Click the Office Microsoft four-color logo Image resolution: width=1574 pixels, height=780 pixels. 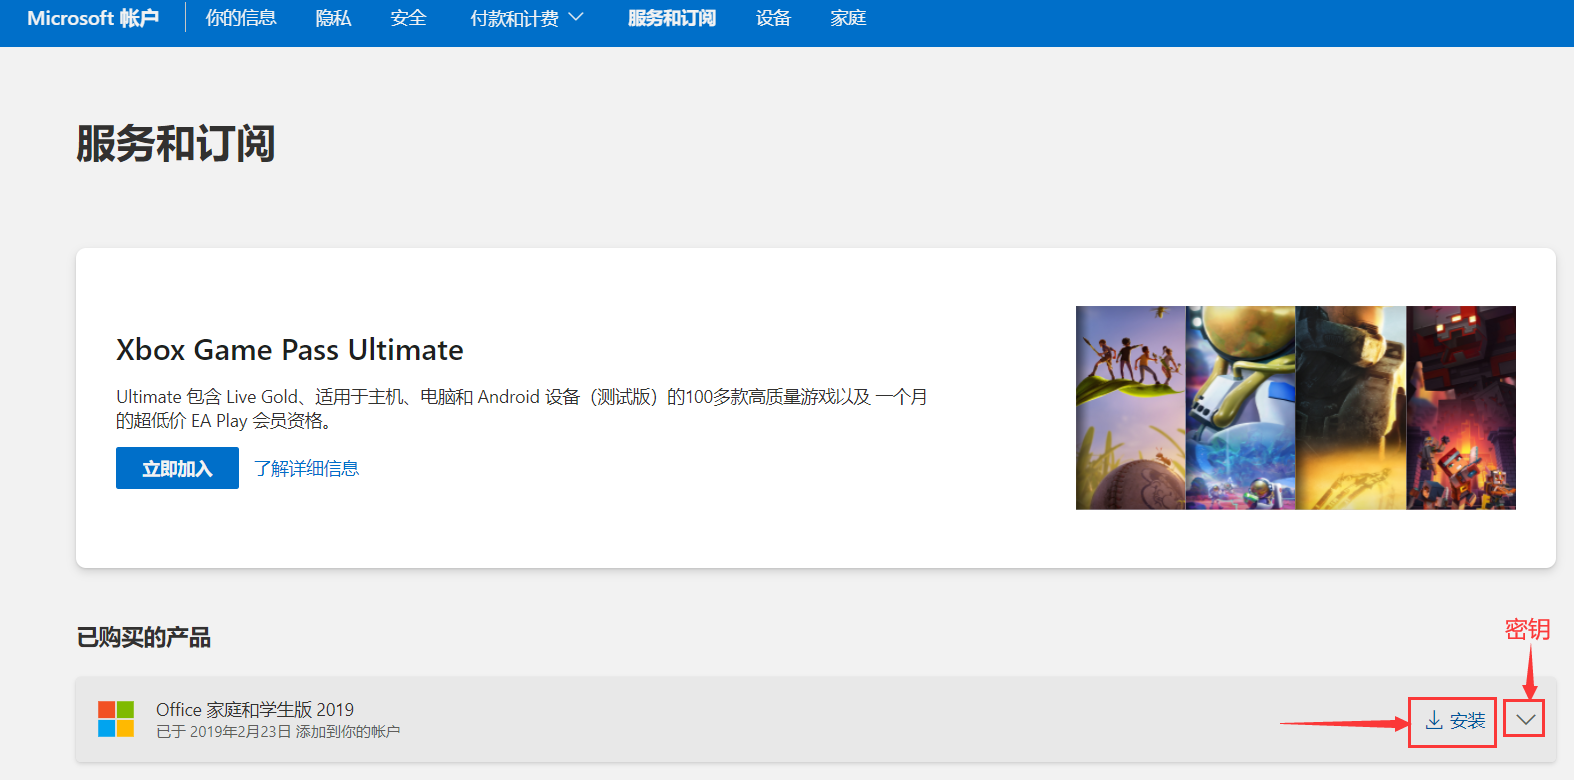coord(116,719)
